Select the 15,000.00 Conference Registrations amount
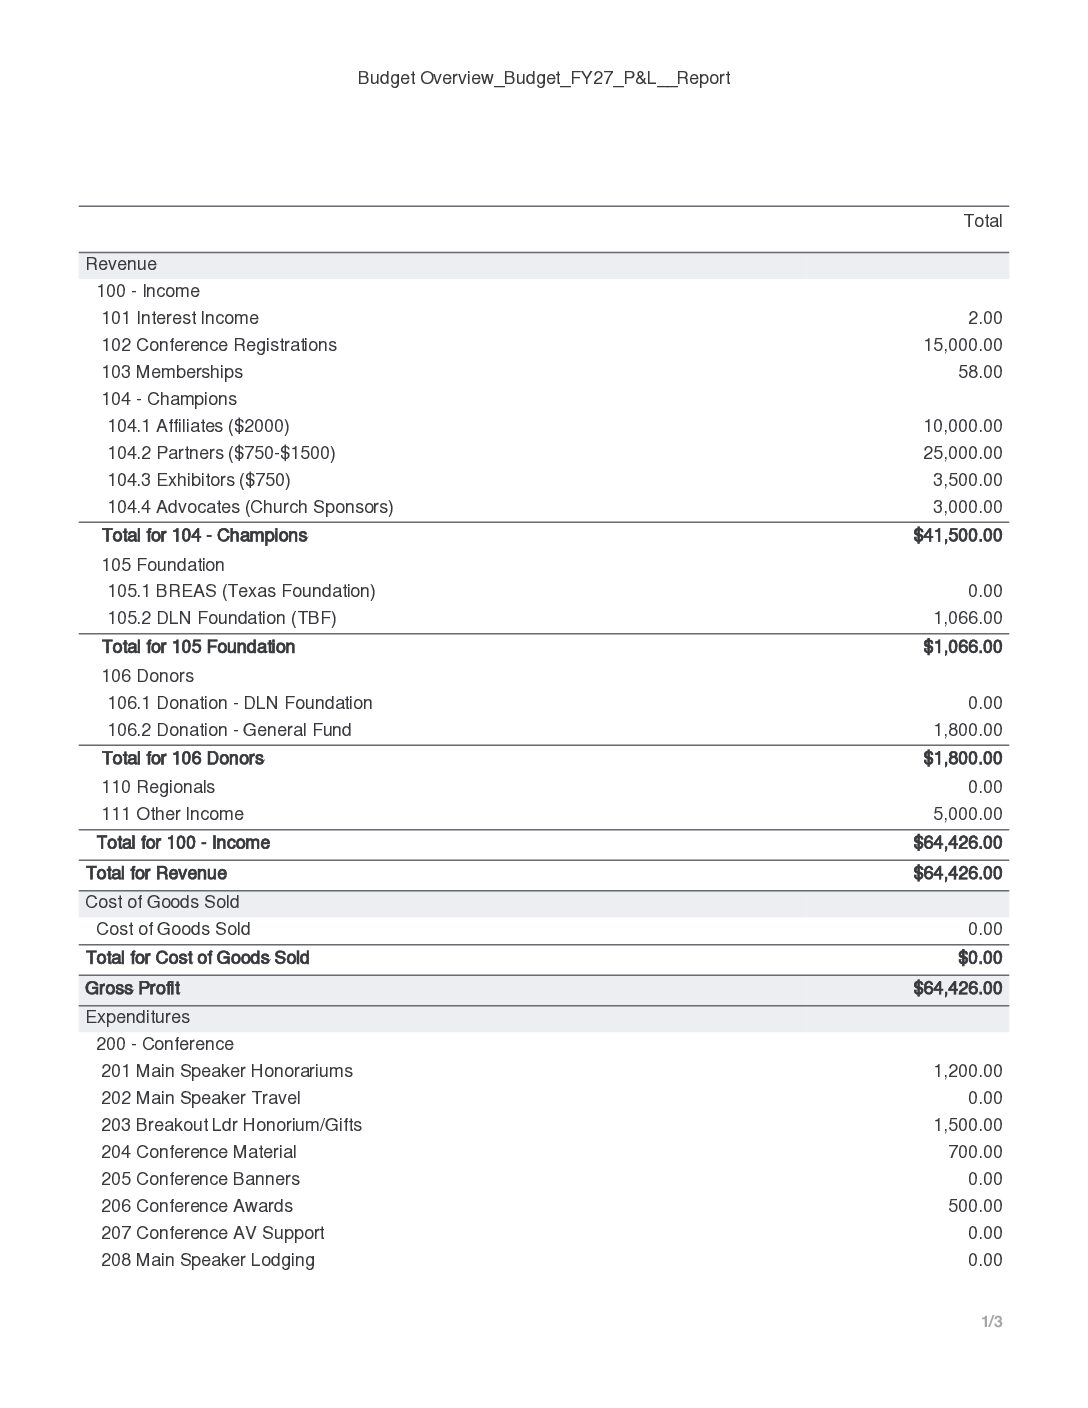The width and height of the screenshot is (1088, 1408). [x=962, y=345]
